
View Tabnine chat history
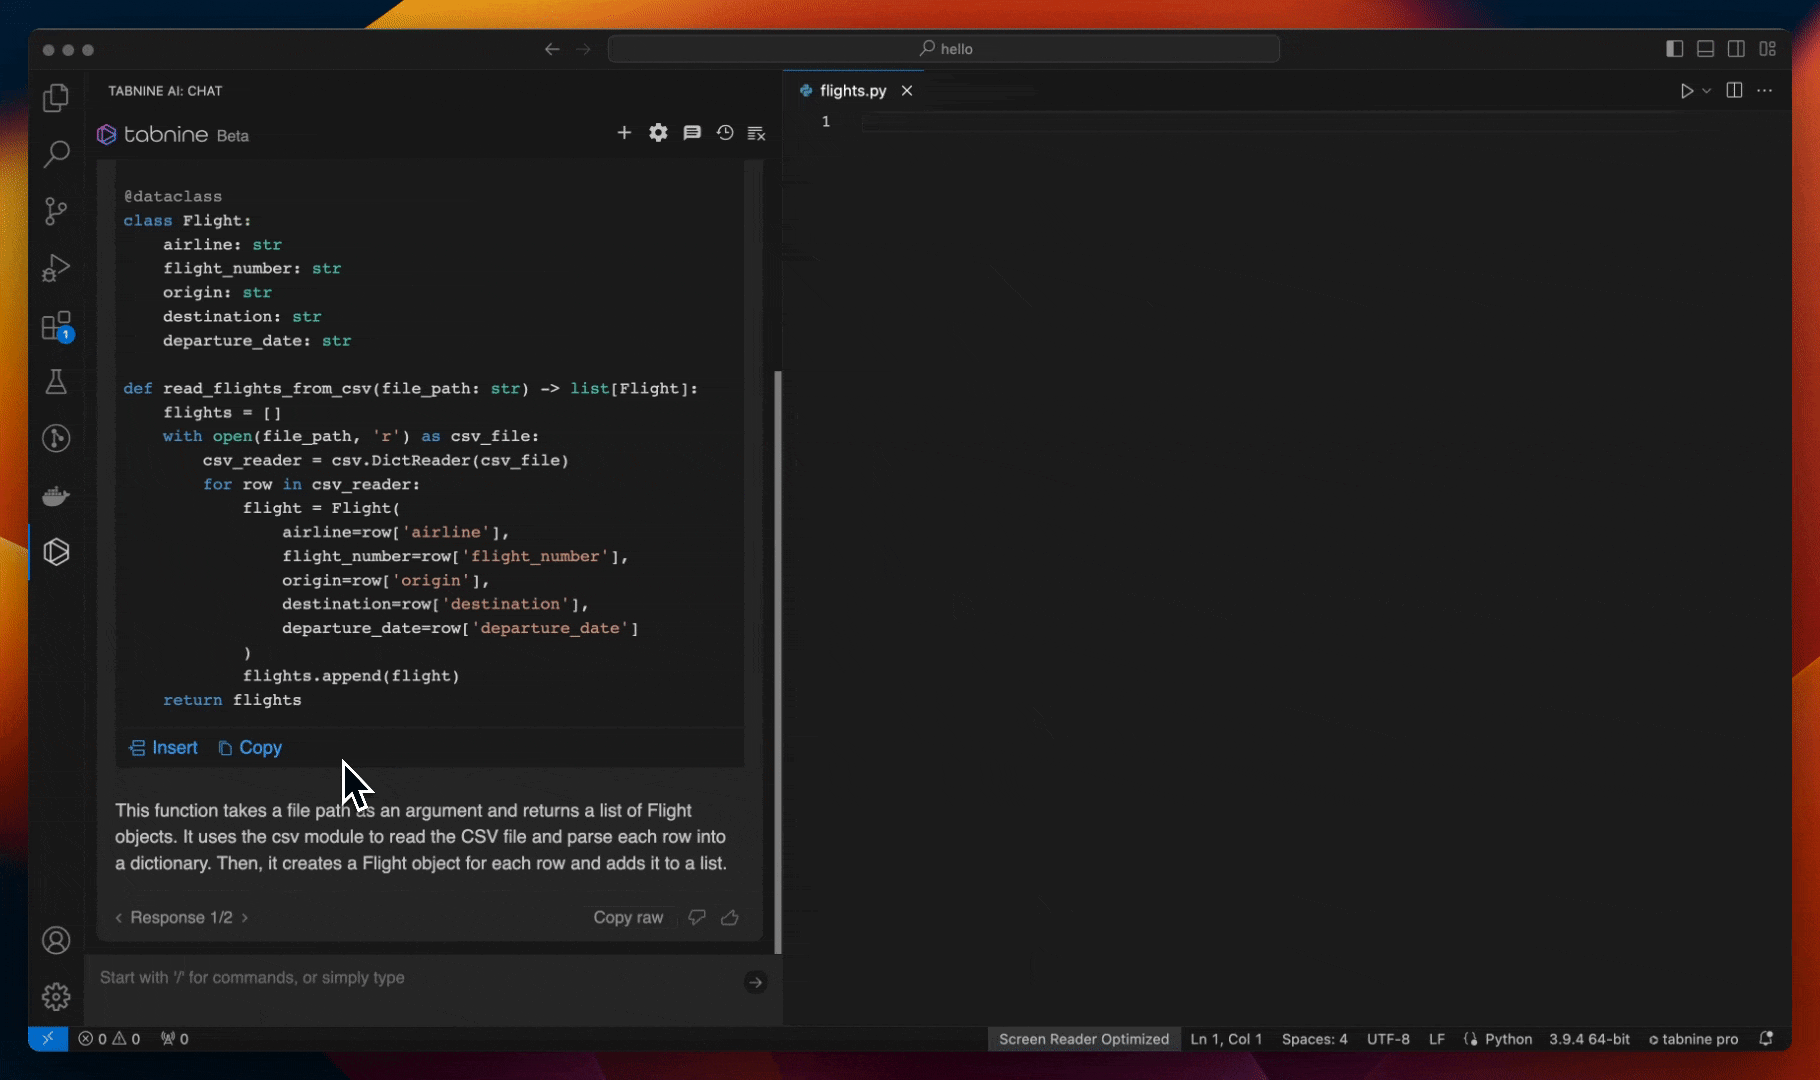coord(725,133)
